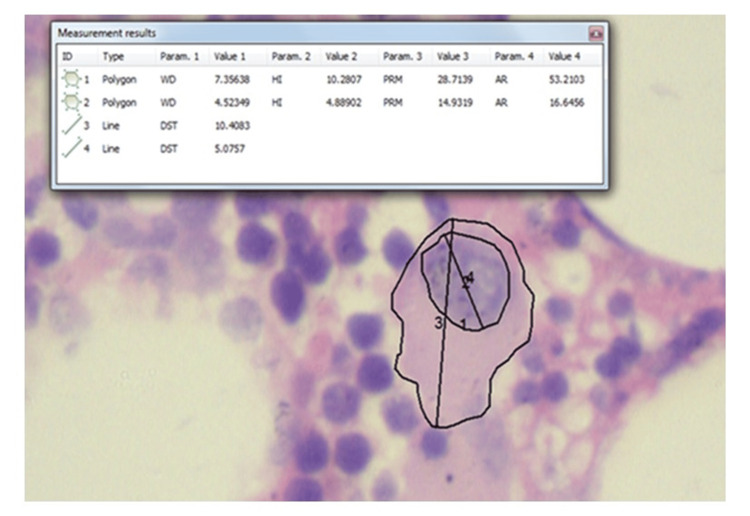Click the line icon of measurement 3
The image size is (750, 516).
[72, 125]
